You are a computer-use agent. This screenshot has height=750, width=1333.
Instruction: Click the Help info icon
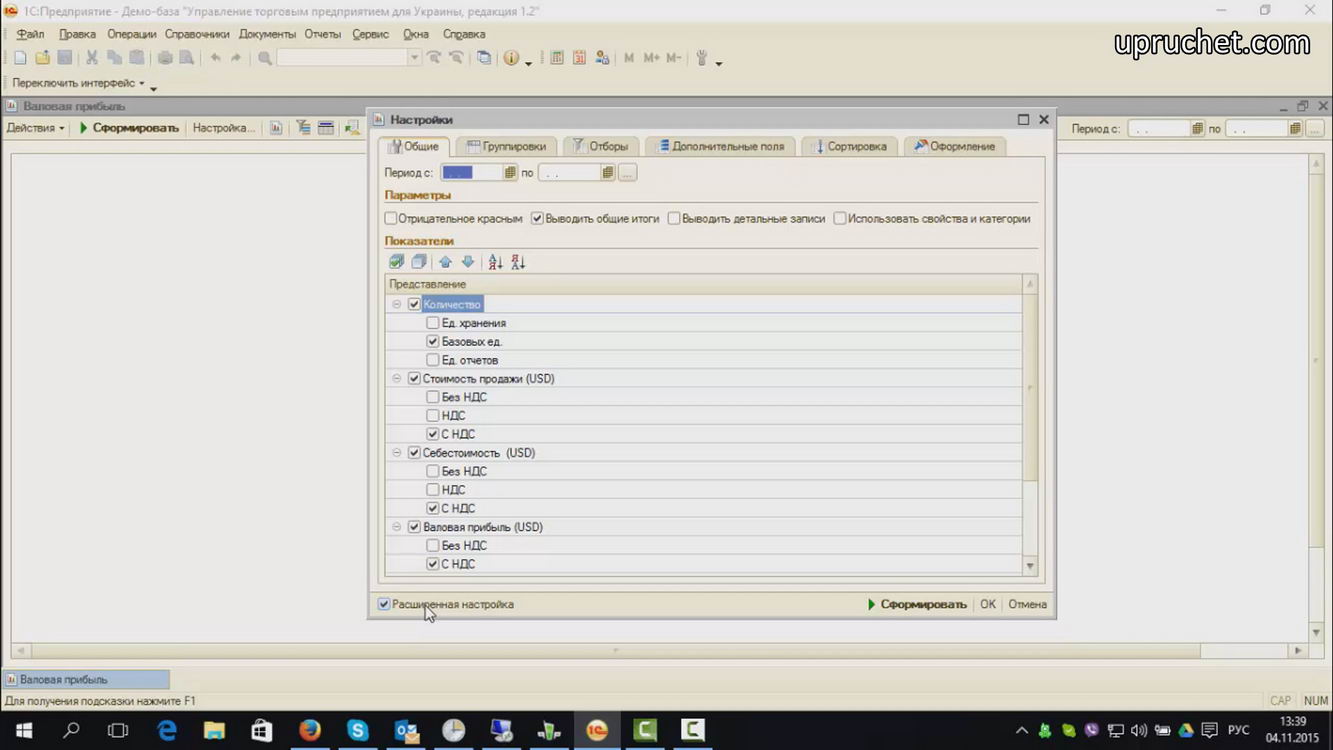(x=511, y=58)
